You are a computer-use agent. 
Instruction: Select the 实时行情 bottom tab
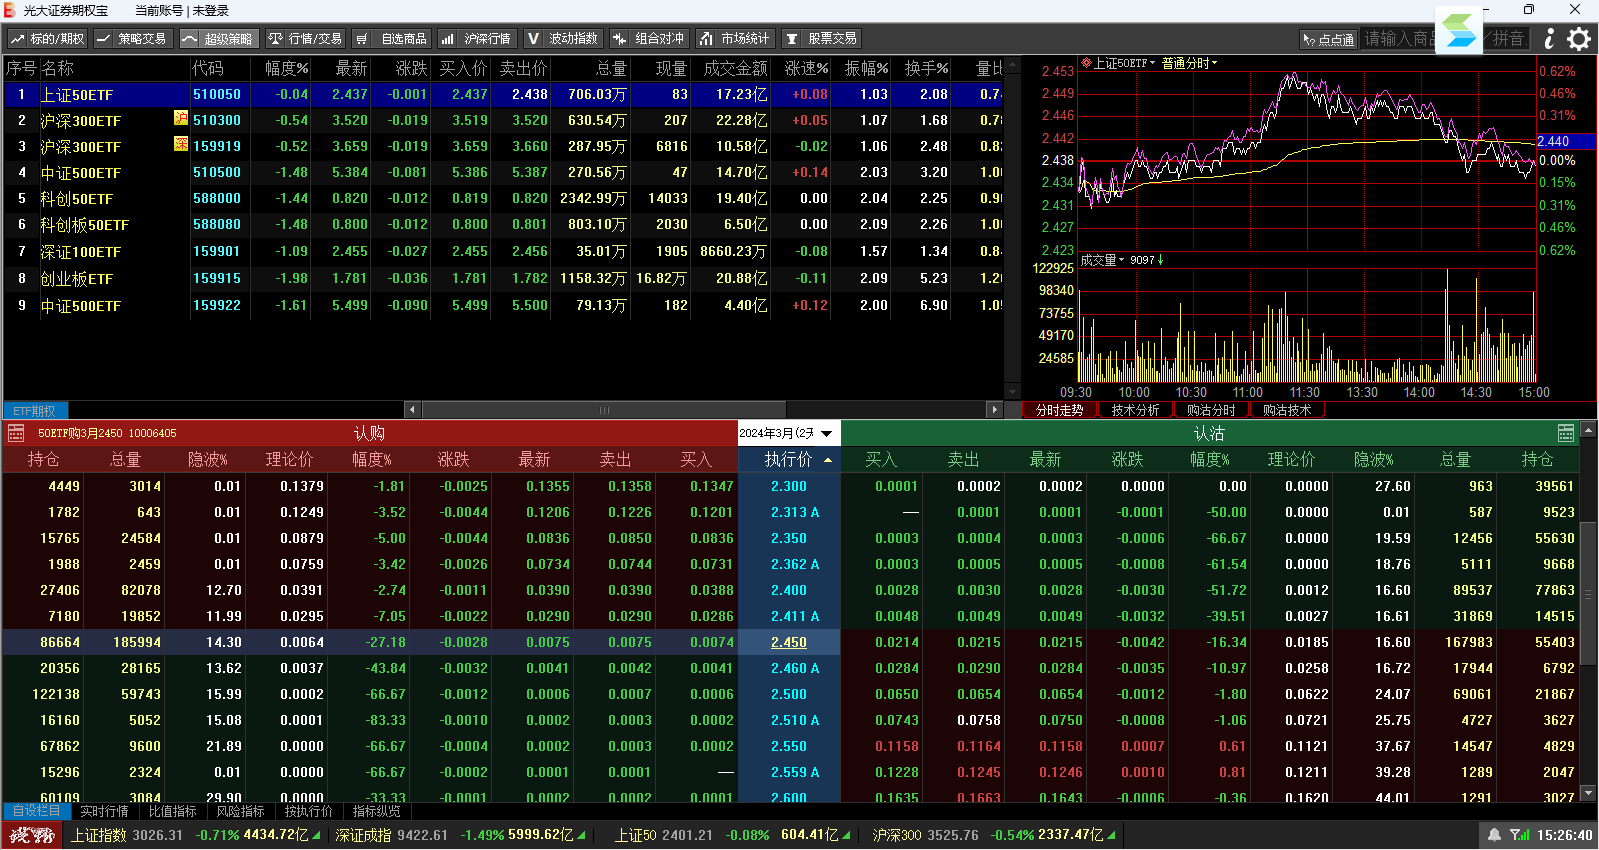point(104,811)
